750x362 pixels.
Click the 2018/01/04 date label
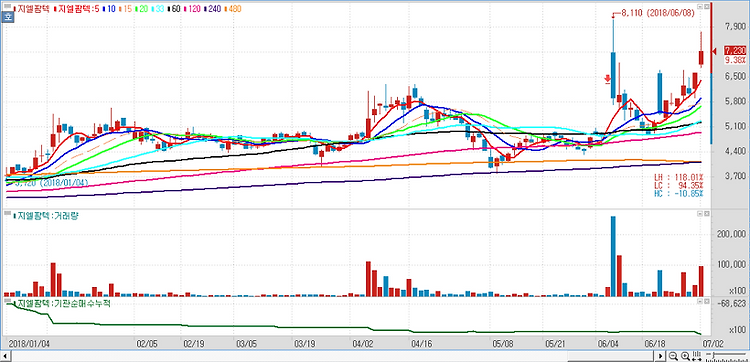coord(29,343)
